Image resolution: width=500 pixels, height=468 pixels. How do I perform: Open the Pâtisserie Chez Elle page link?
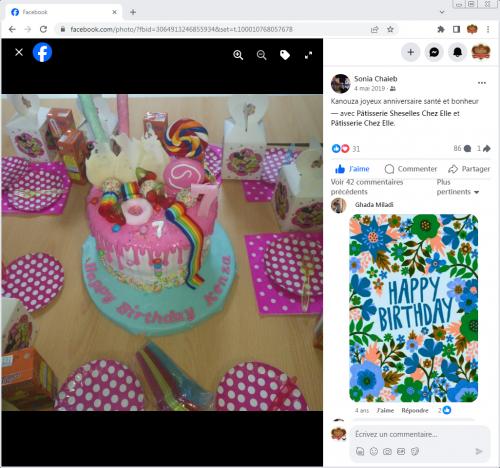point(363,123)
